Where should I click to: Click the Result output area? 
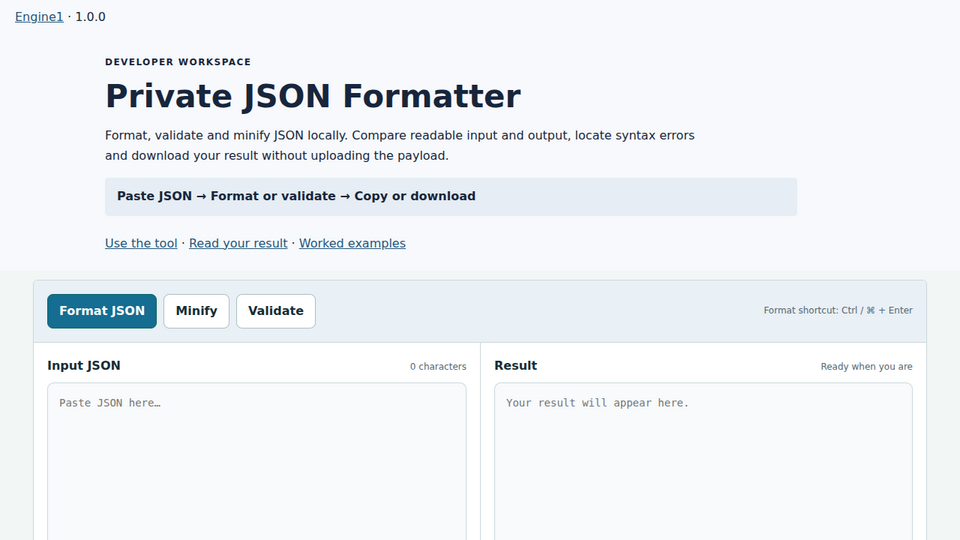[703, 462]
